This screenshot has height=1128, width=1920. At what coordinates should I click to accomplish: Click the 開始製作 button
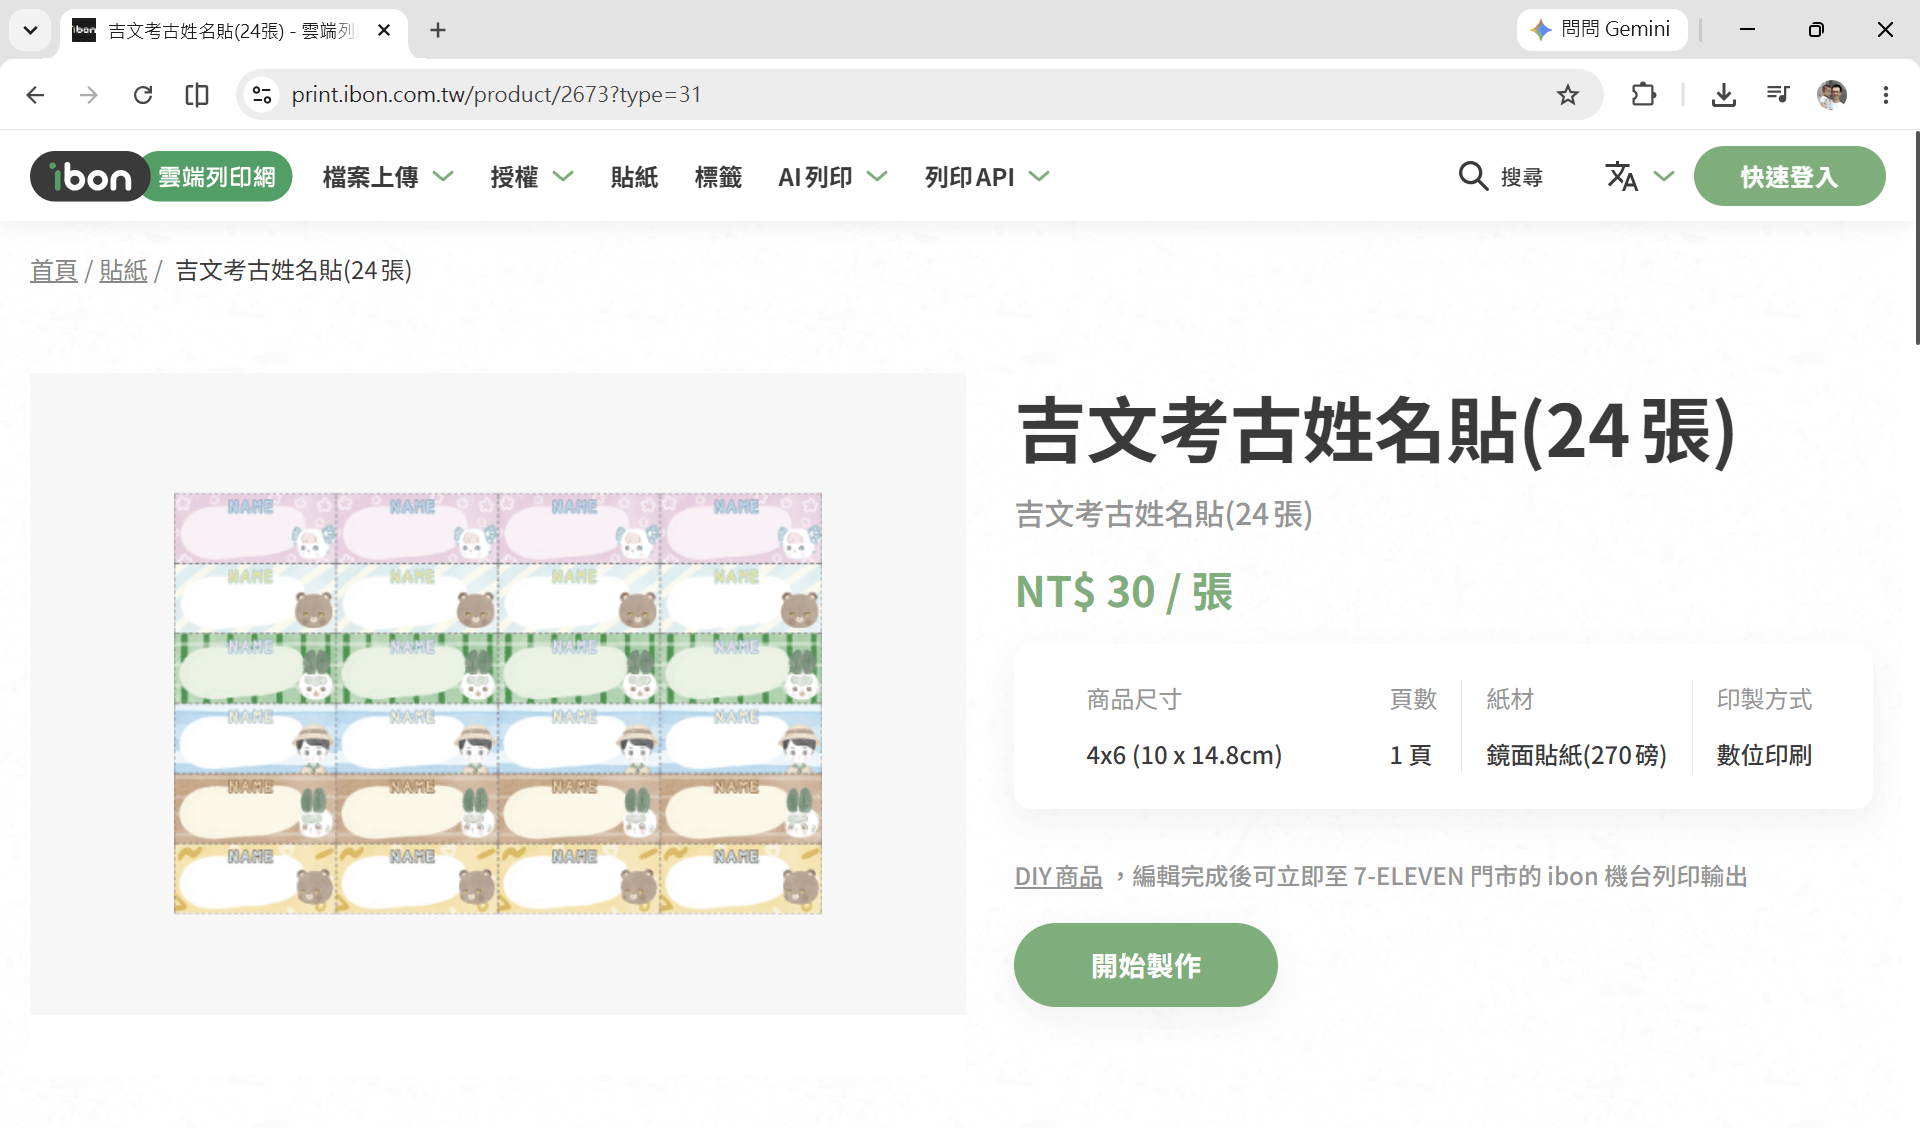[x=1146, y=965]
